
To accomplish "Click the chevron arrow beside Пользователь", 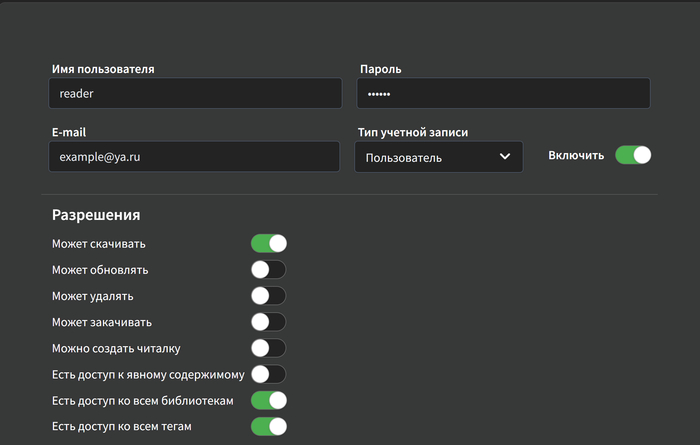I will pos(505,157).
